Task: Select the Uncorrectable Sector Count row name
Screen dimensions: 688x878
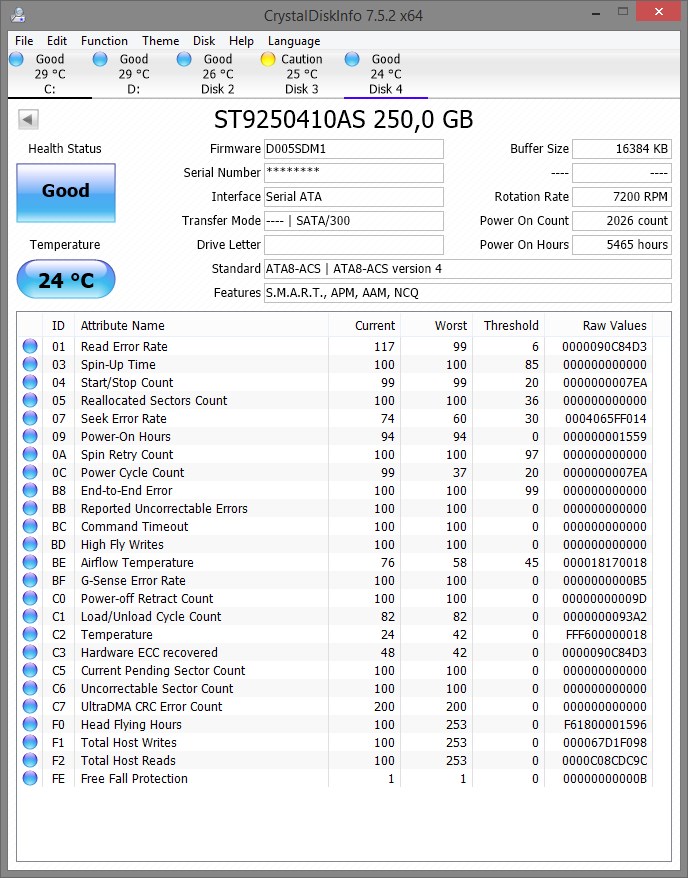Action: (x=157, y=688)
